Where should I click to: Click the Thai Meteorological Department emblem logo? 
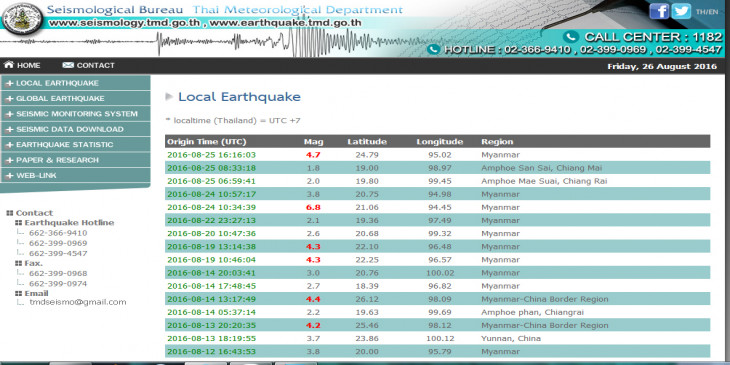click(x=22, y=19)
